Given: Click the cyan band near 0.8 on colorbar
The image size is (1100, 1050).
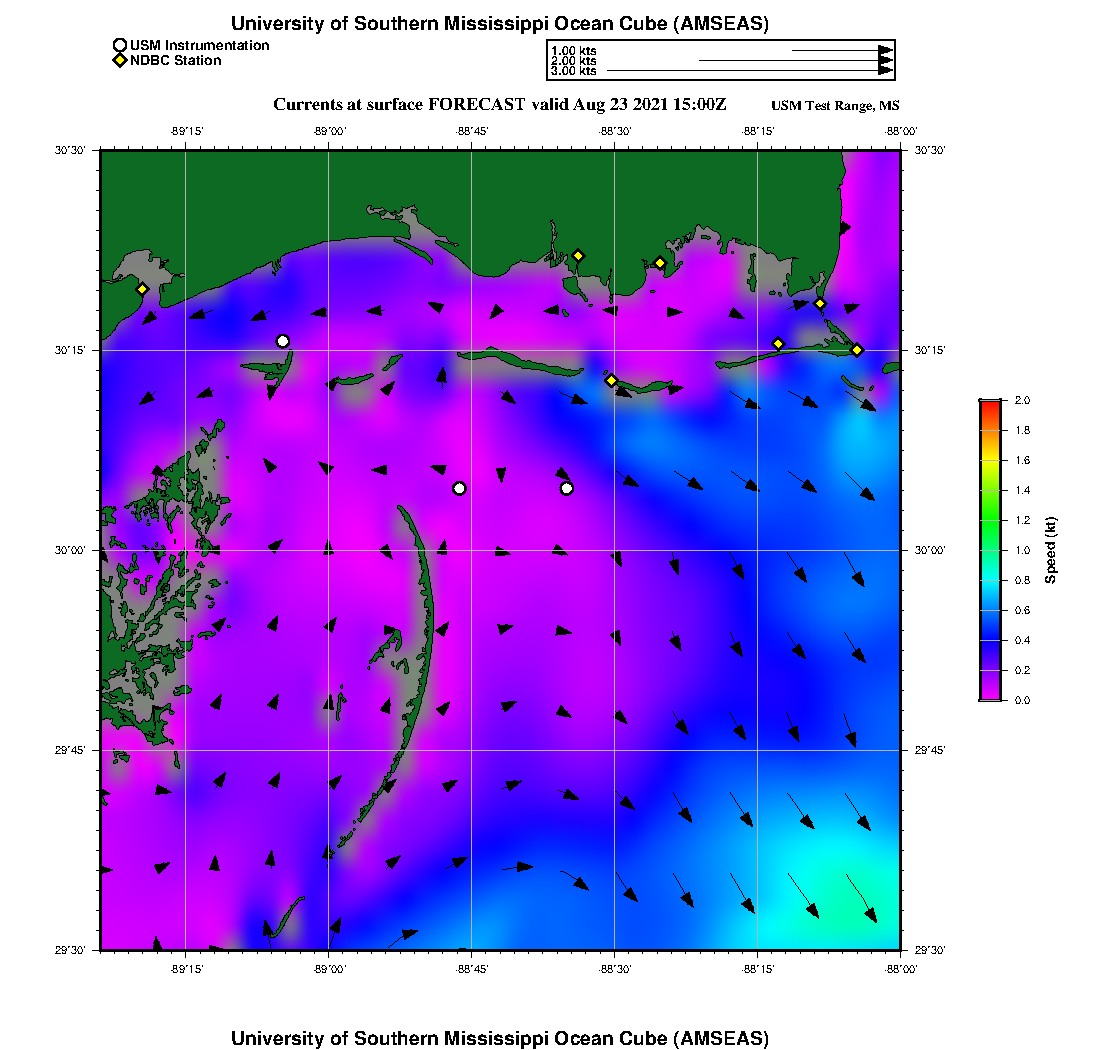Looking at the screenshot, I should click(x=991, y=580).
